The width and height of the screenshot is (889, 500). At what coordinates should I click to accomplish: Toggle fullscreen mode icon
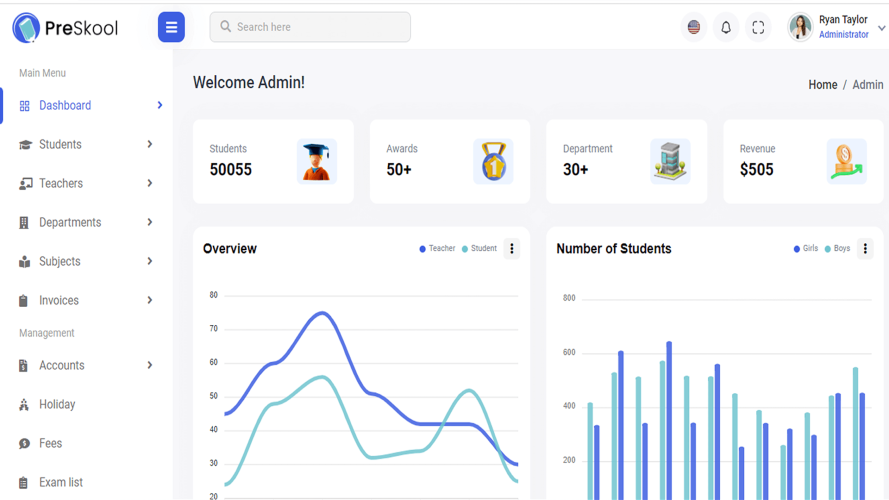coord(758,27)
